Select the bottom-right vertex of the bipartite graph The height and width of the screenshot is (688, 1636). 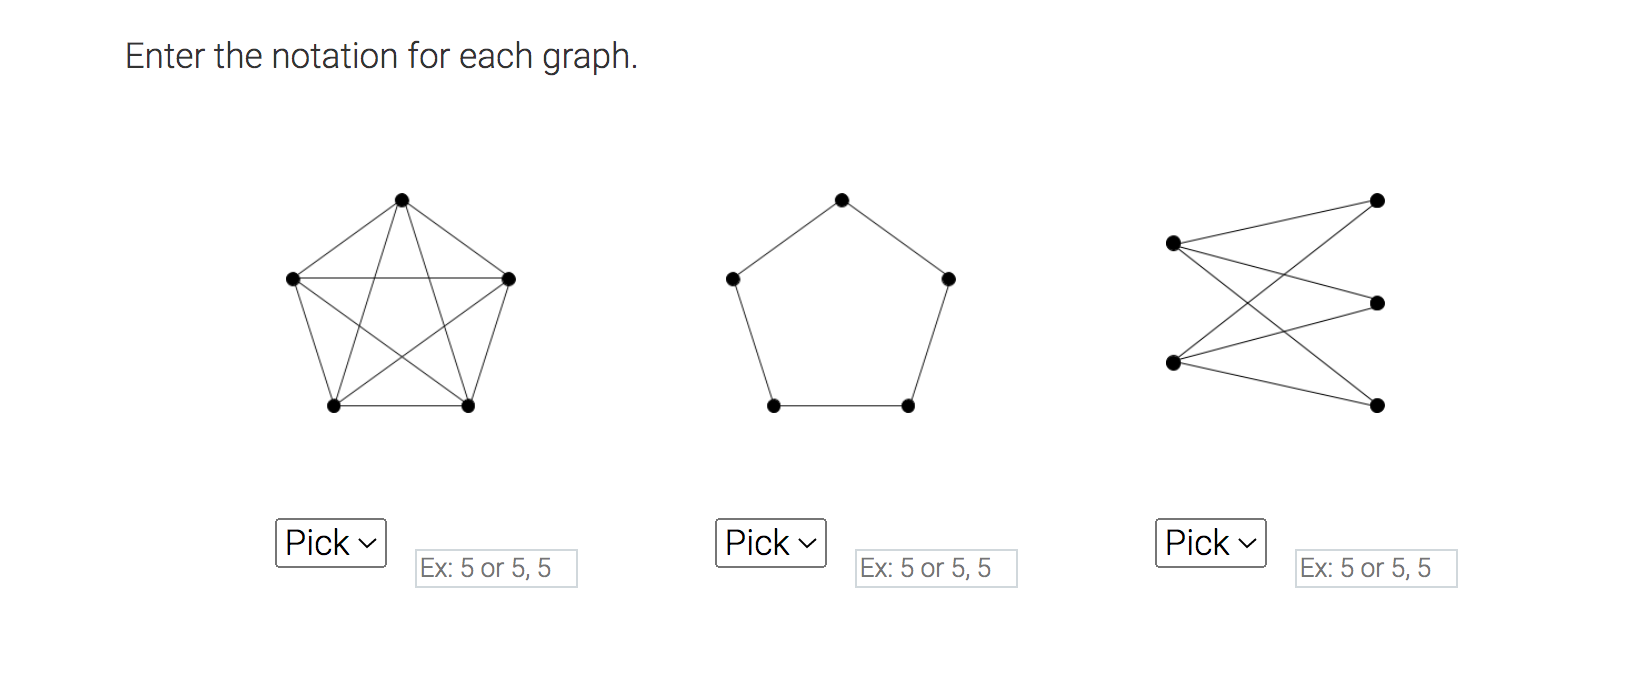[x=1377, y=406]
